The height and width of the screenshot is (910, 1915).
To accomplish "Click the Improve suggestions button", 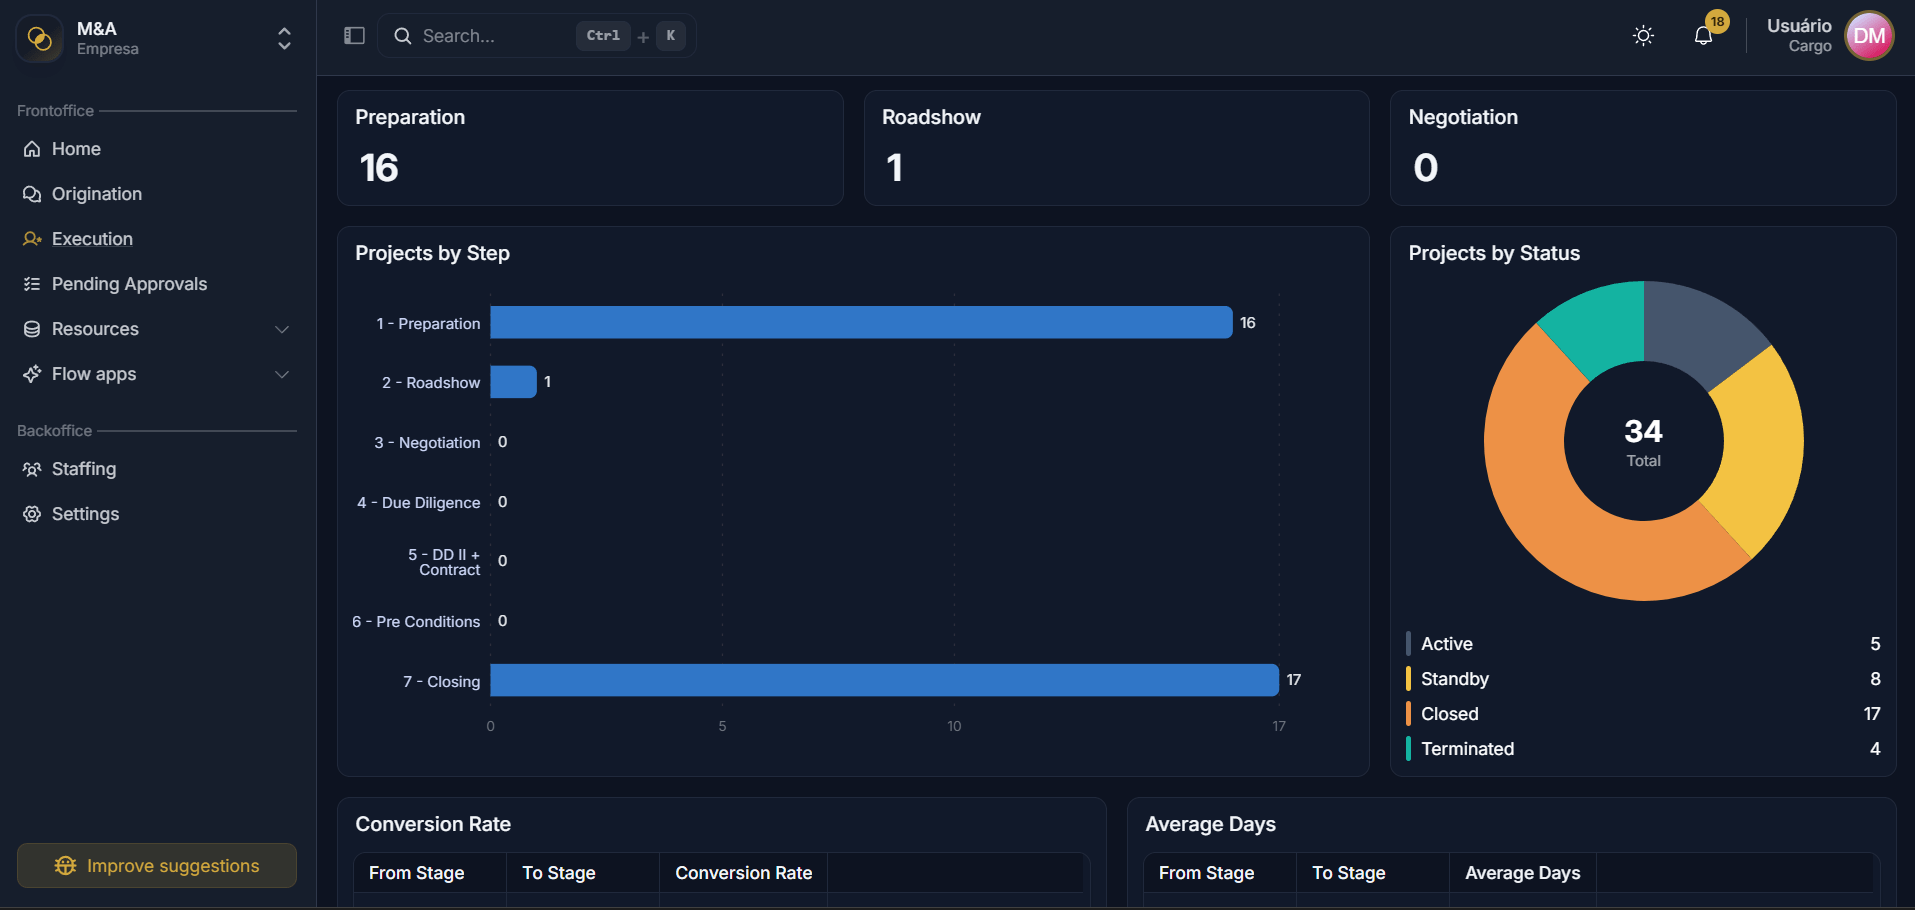I will [x=157, y=865].
